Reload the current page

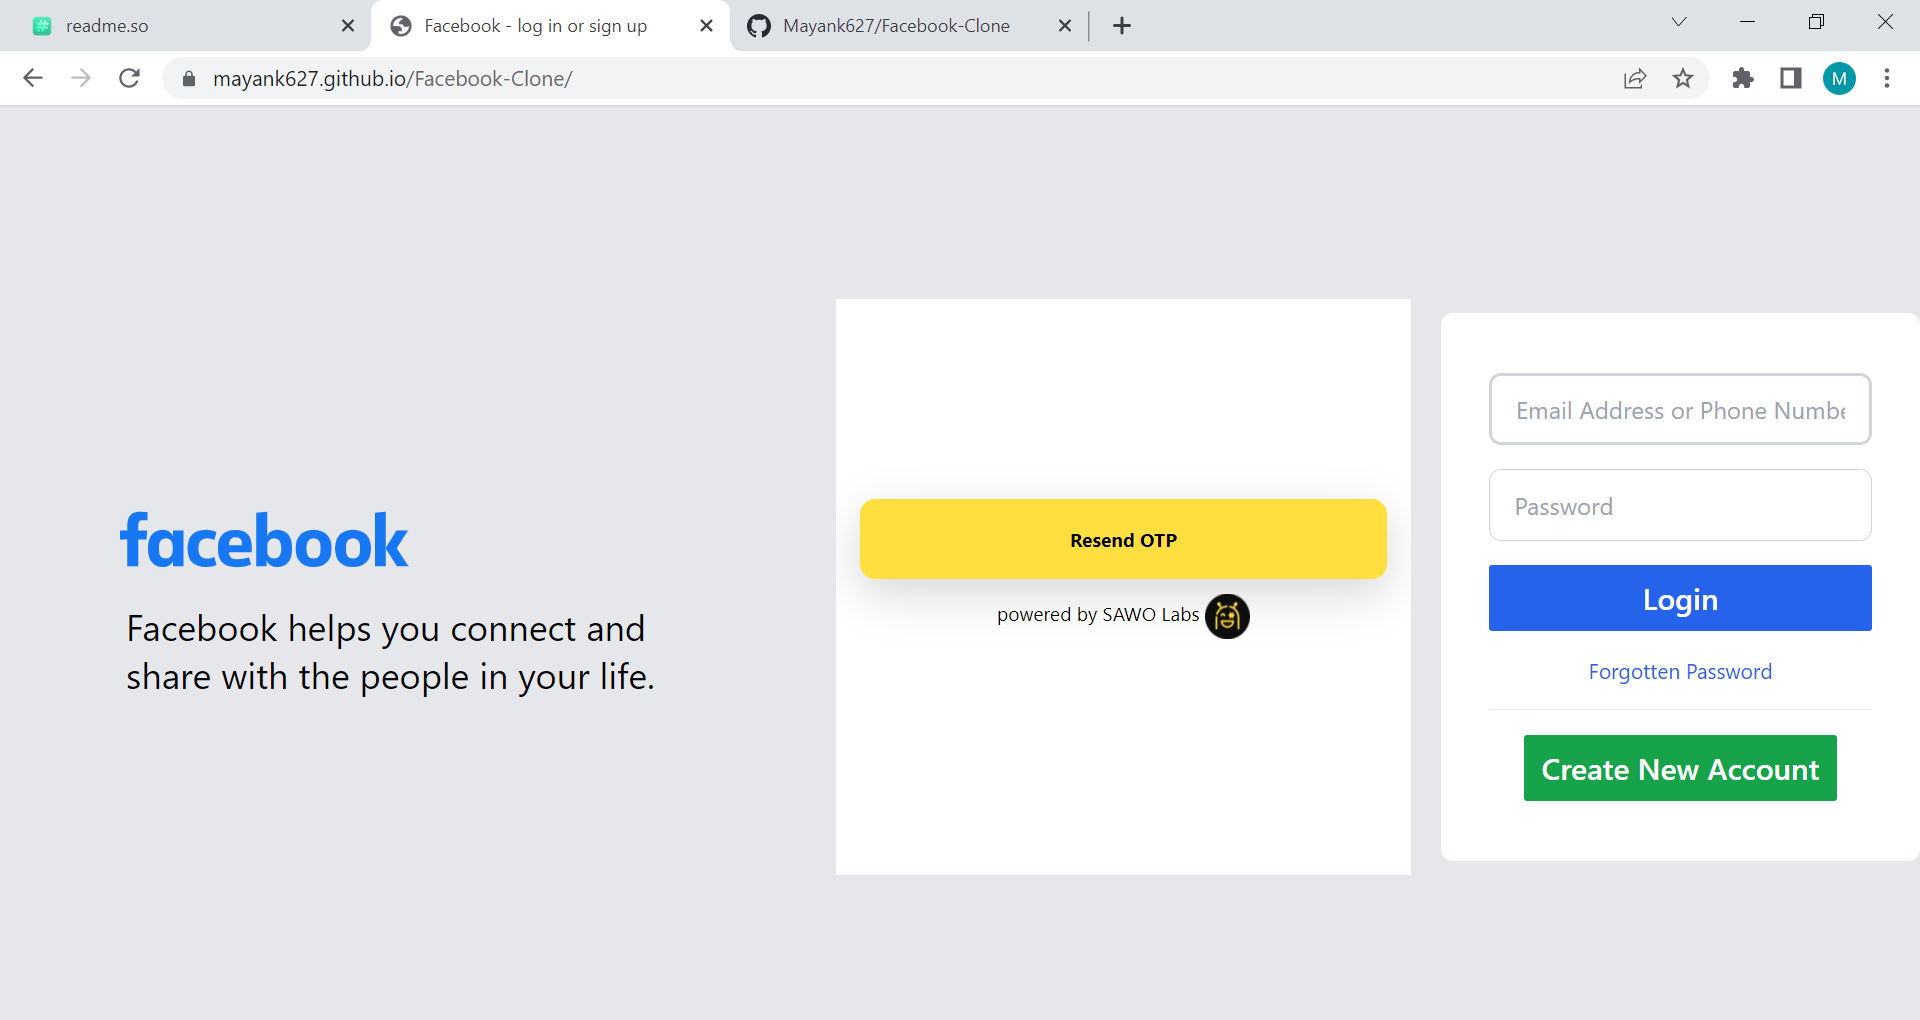coord(129,78)
